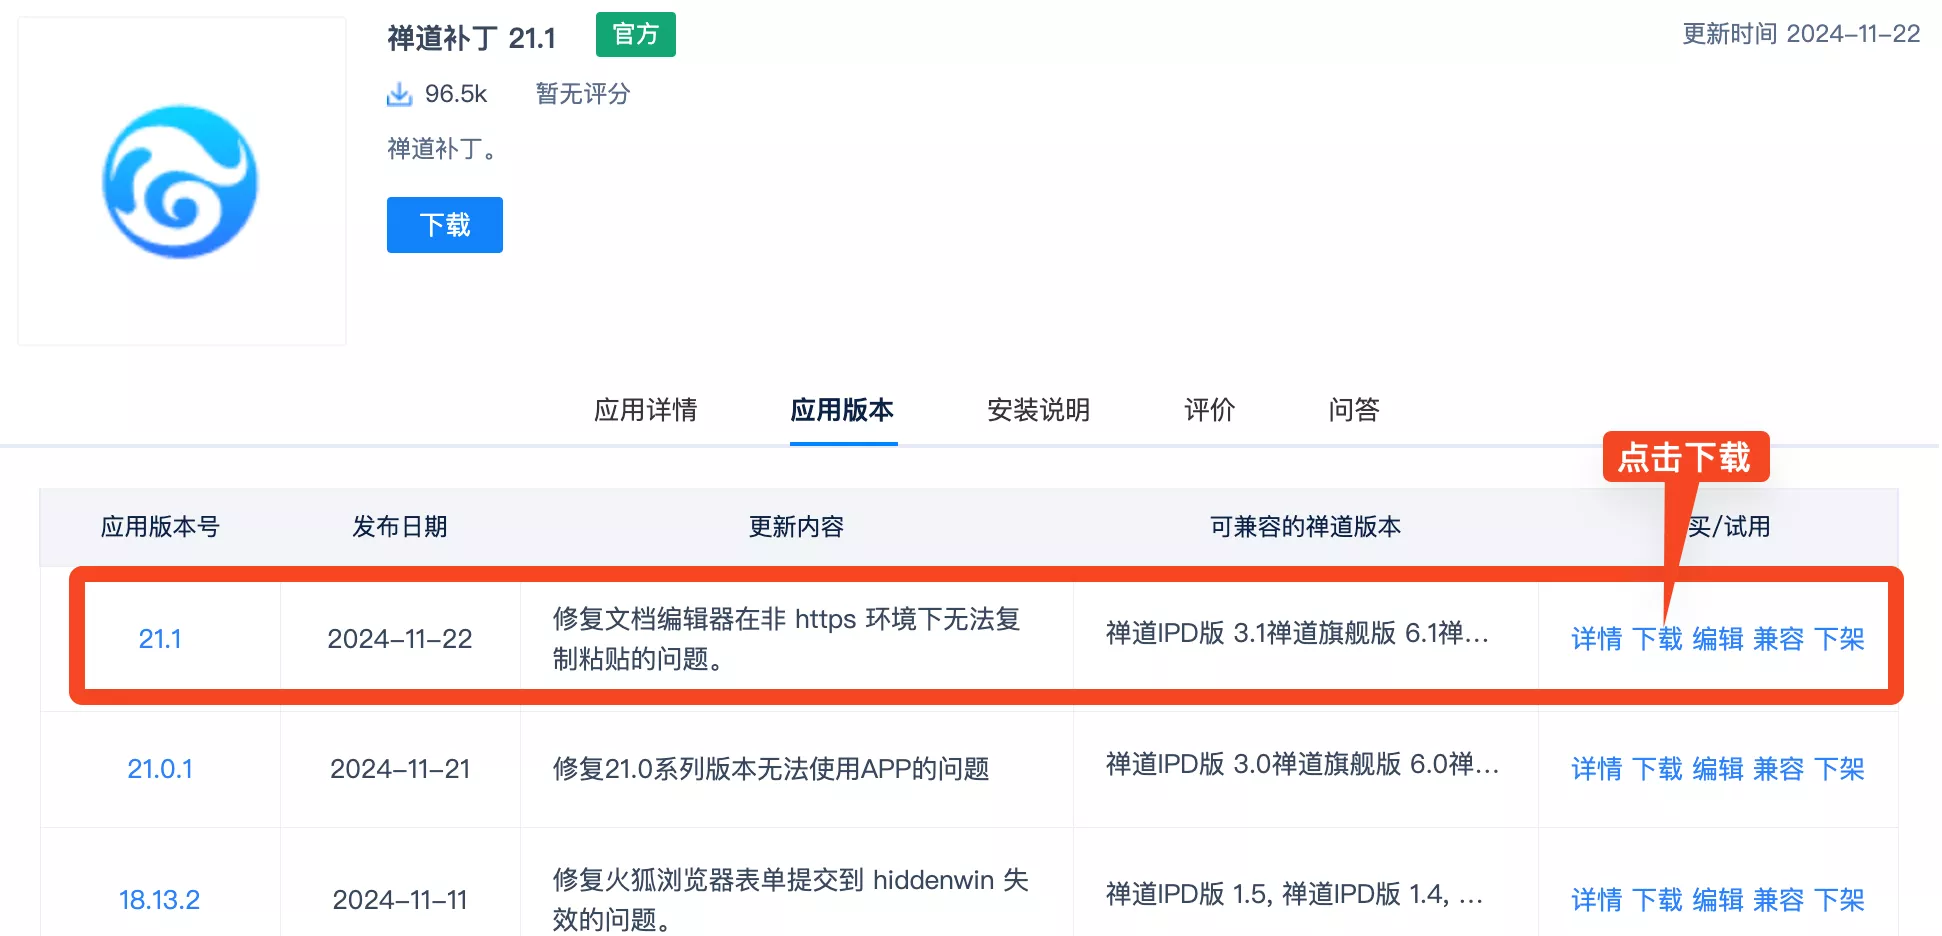This screenshot has height=936, width=1942.
Task: Click 详情 in the 21.1 row
Action: 1597,639
